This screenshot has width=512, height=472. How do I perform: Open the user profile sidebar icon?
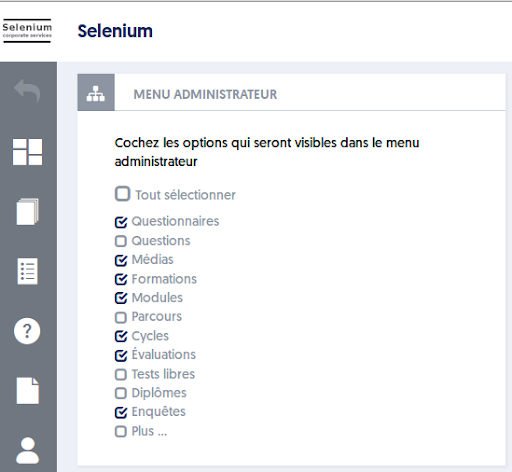click(27, 450)
